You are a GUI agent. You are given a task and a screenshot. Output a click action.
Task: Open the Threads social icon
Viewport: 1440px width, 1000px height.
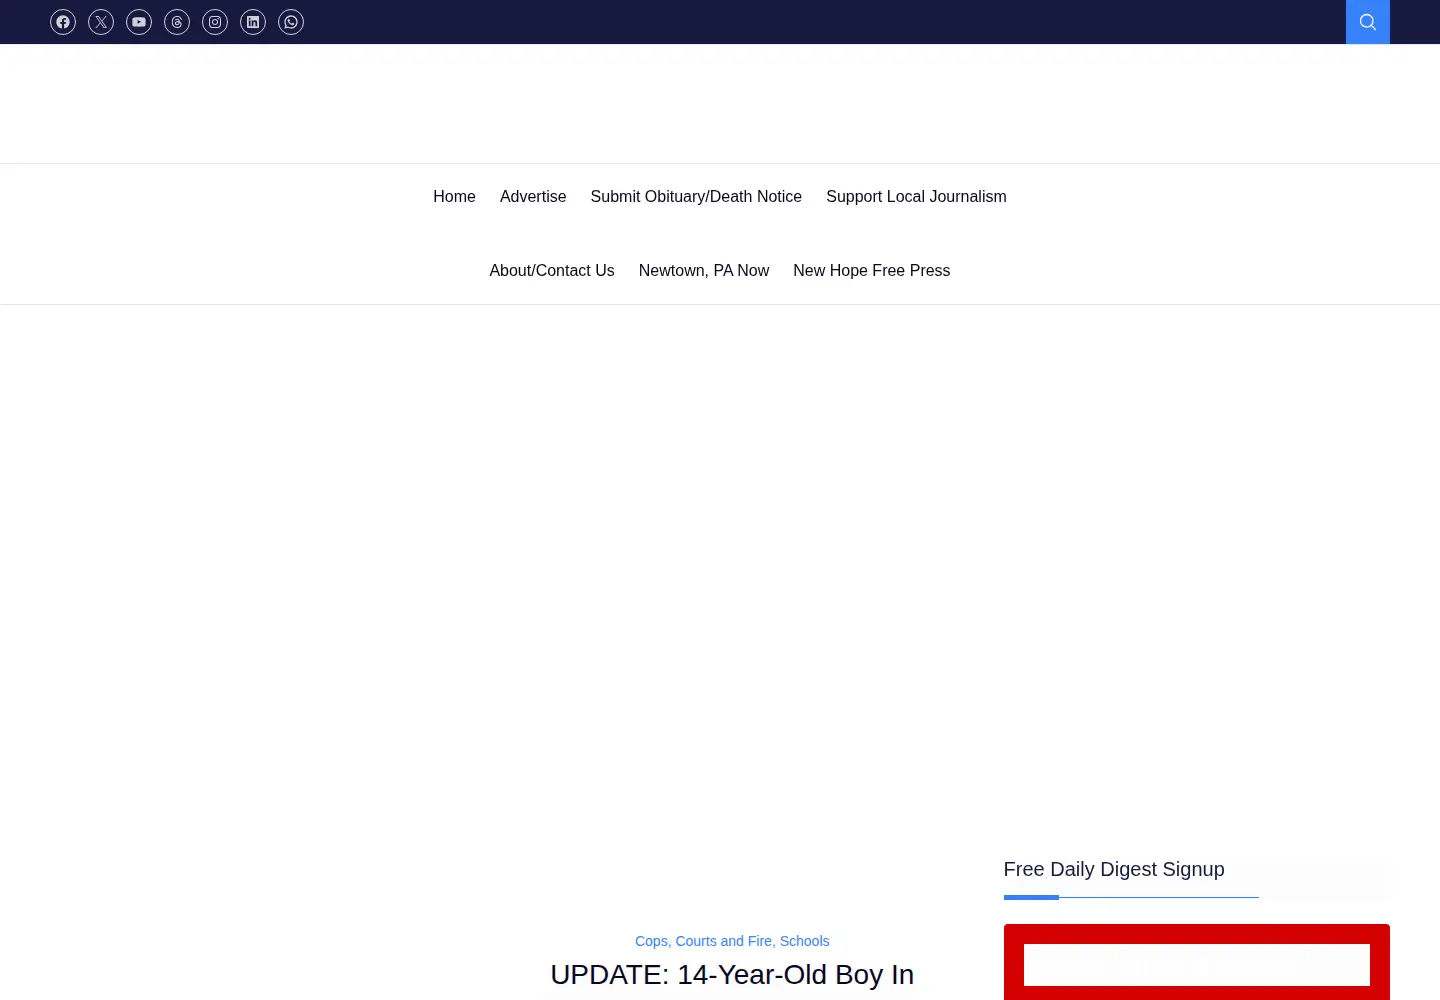(177, 22)
